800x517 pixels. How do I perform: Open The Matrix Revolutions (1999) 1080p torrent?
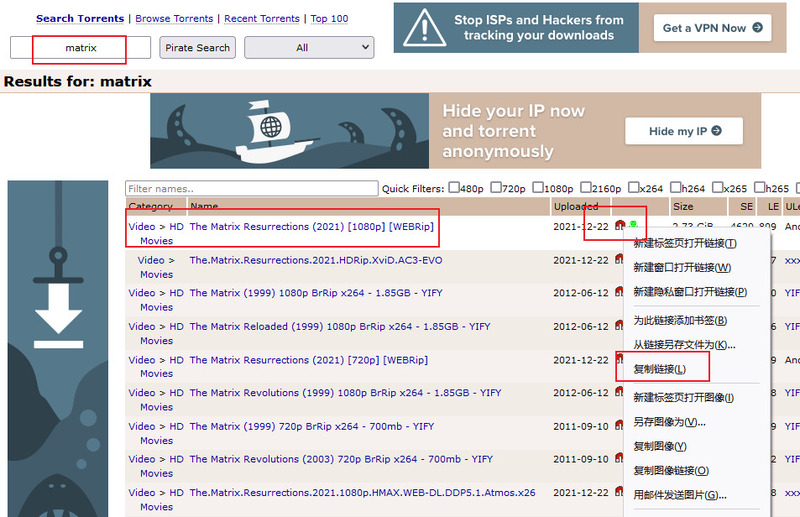(345, 393)
